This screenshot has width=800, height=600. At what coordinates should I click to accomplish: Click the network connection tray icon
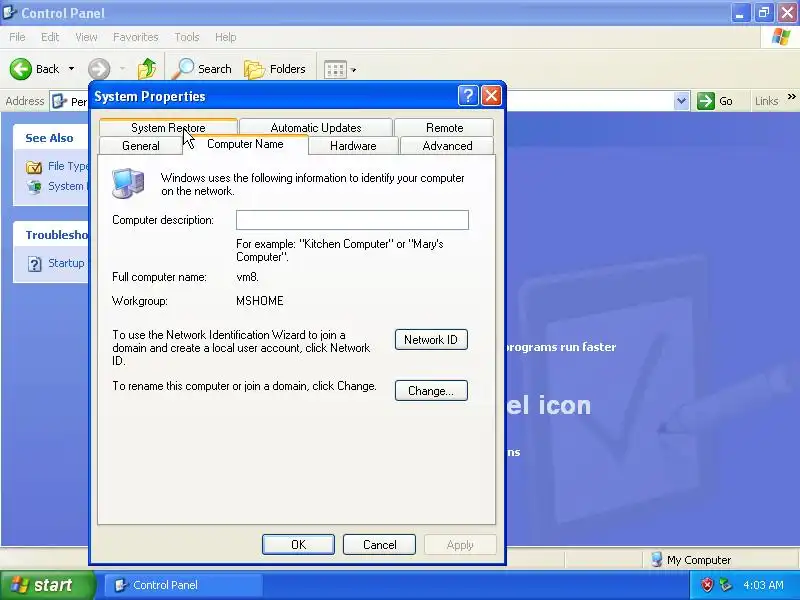tap(725, 585)
